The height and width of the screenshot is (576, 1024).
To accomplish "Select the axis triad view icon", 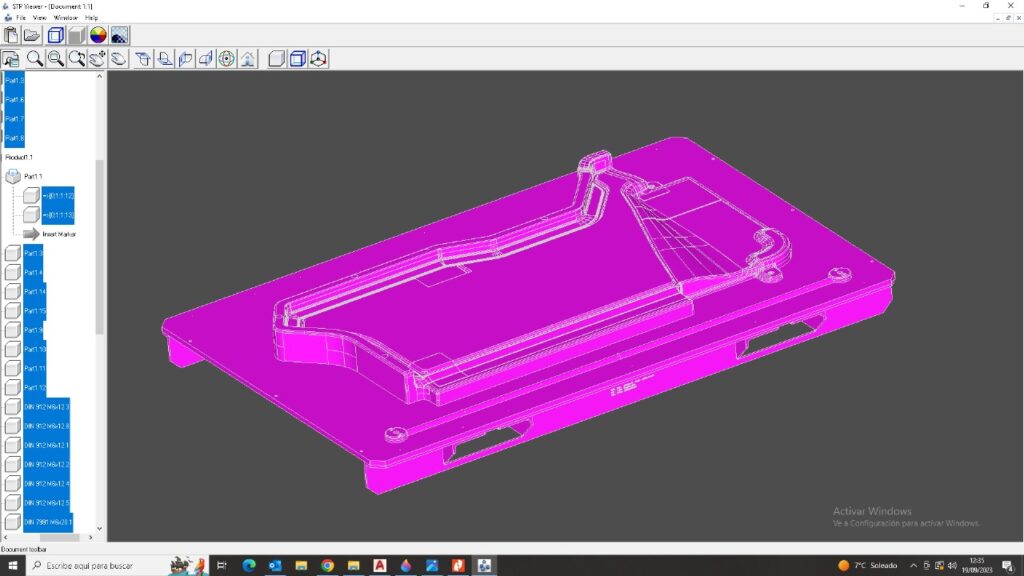I will click(x=319, y=59).
